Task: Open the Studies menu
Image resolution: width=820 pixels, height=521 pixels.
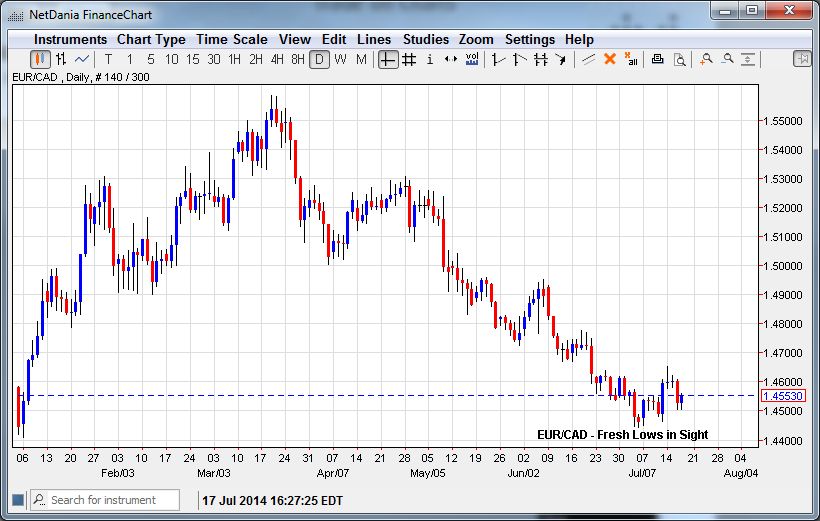Action: (x=426, y=40)
